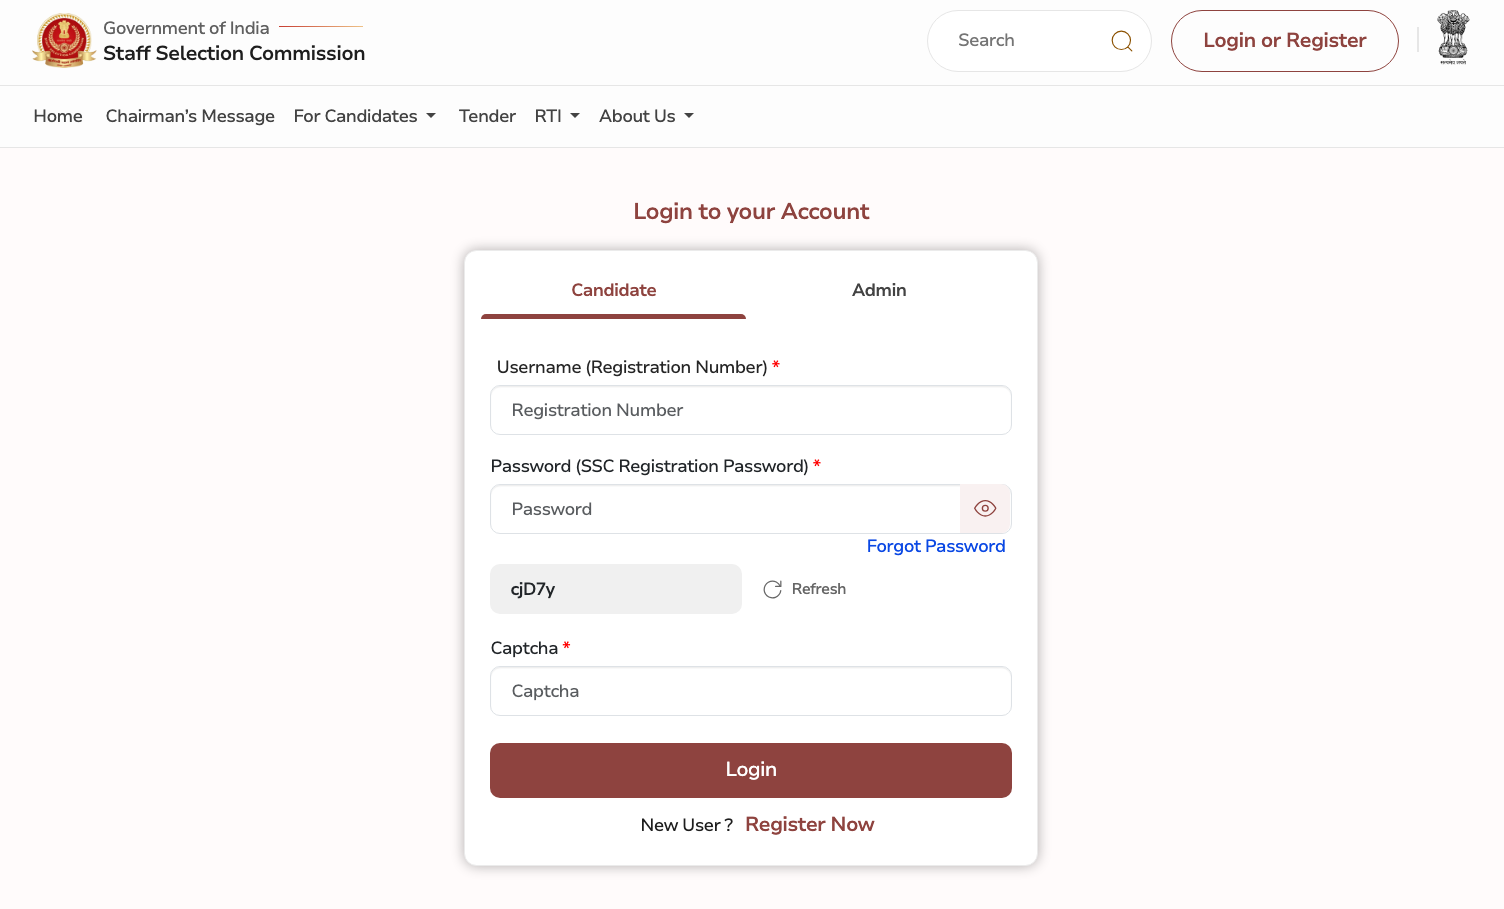The width and height of the screenshot is (1504, 909).
Task: Click the Forgot Password link
Action: coord(936,546)
